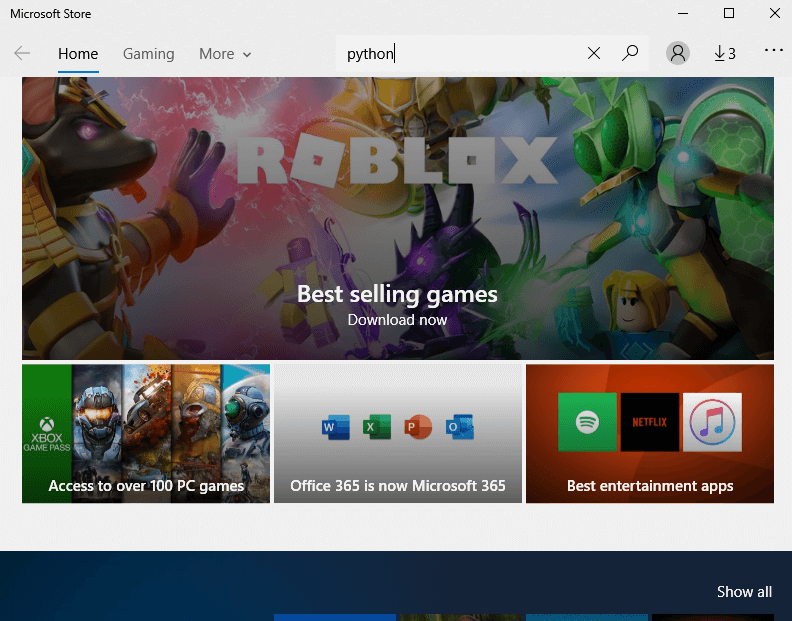Maximize the Microsoft Store window
This screenshot has height=621, width=792.
coord(729,13)
